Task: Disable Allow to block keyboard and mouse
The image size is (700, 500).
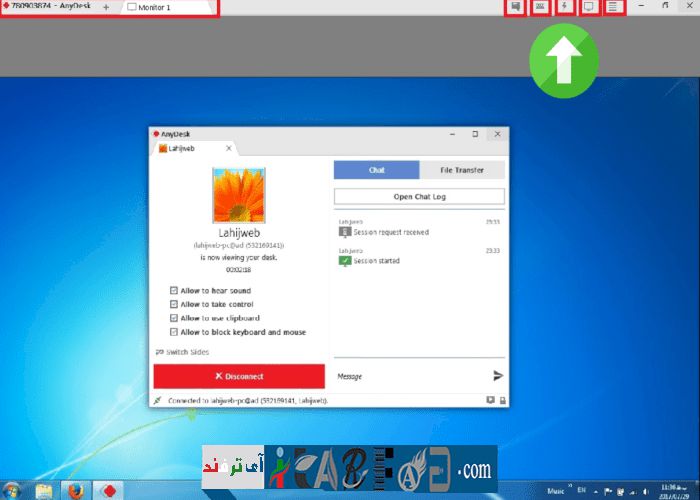Action: 174,332
